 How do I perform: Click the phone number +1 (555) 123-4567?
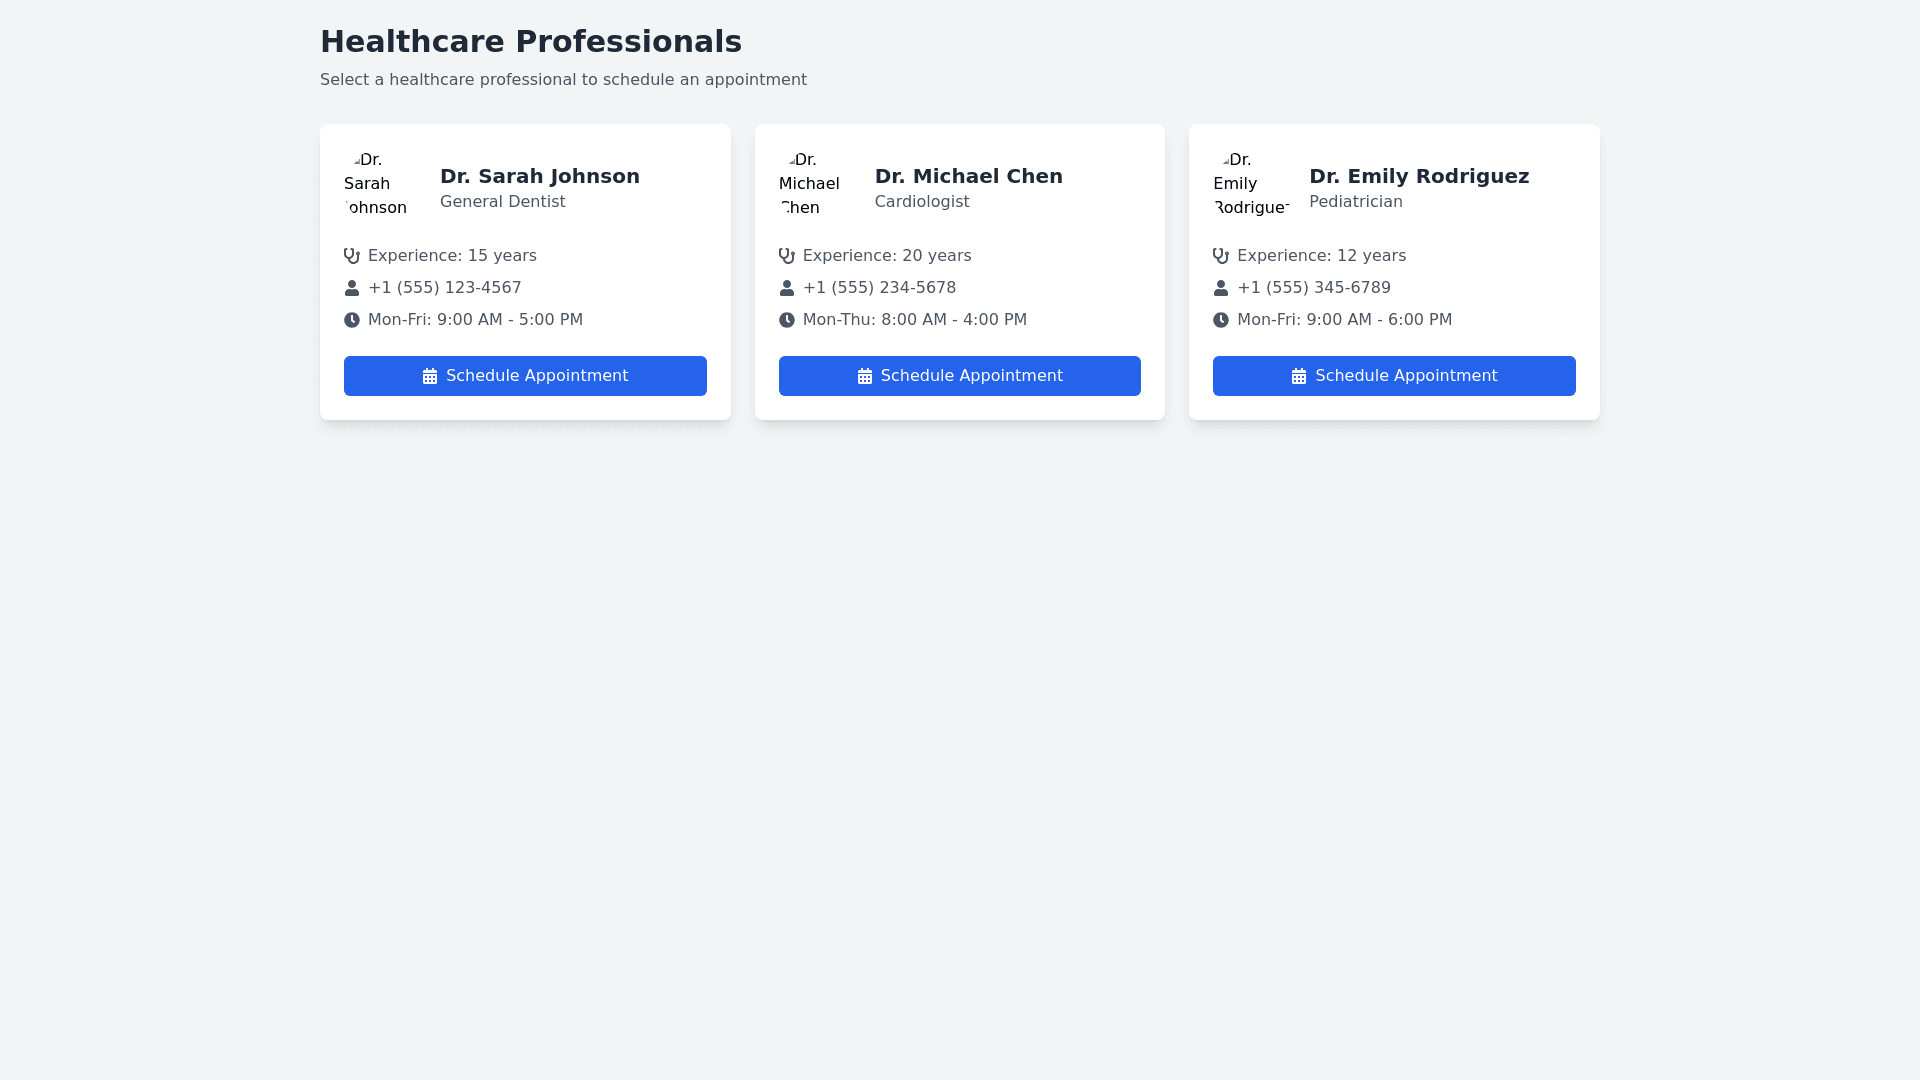click(x=444, y=288)
